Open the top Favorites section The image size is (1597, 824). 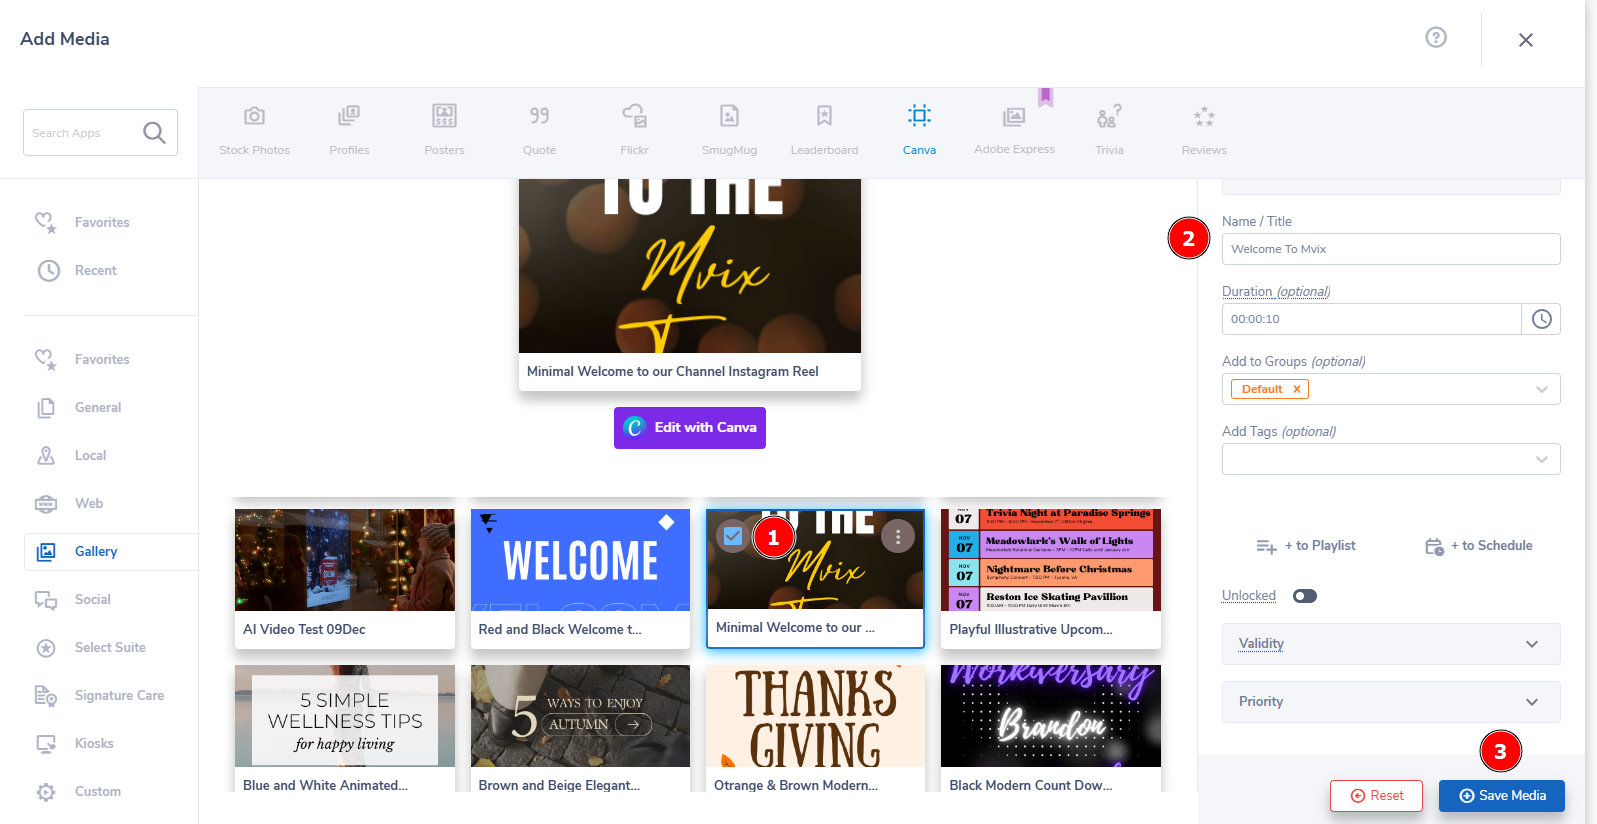[82, 222]
